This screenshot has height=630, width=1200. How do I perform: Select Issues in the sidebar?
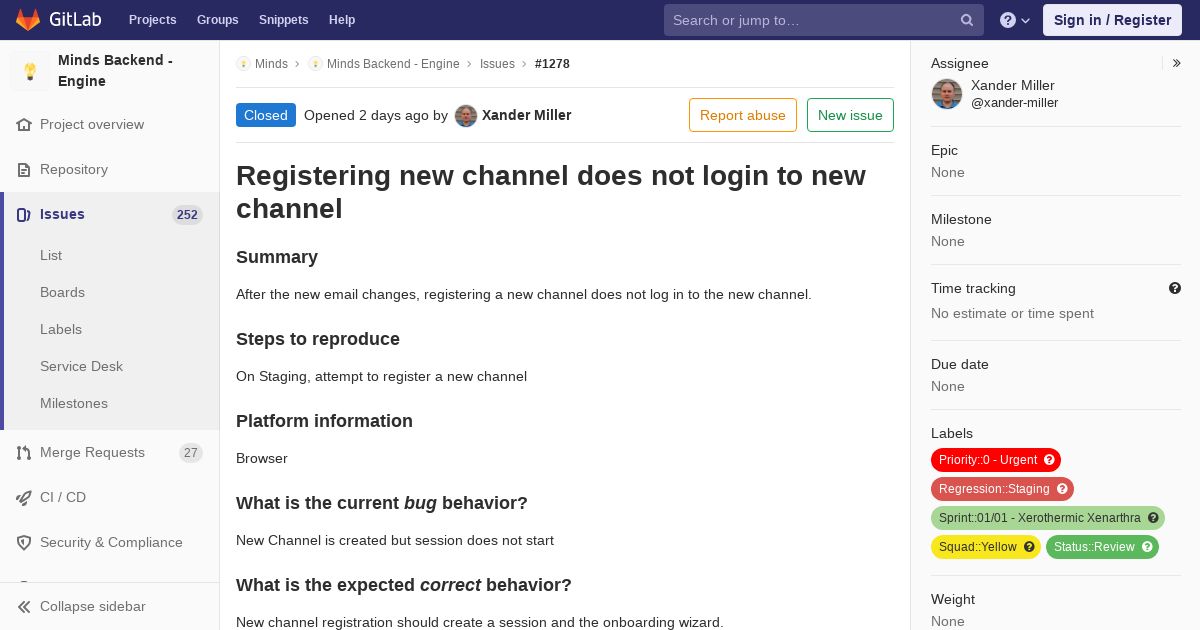(x=62, y=215)
